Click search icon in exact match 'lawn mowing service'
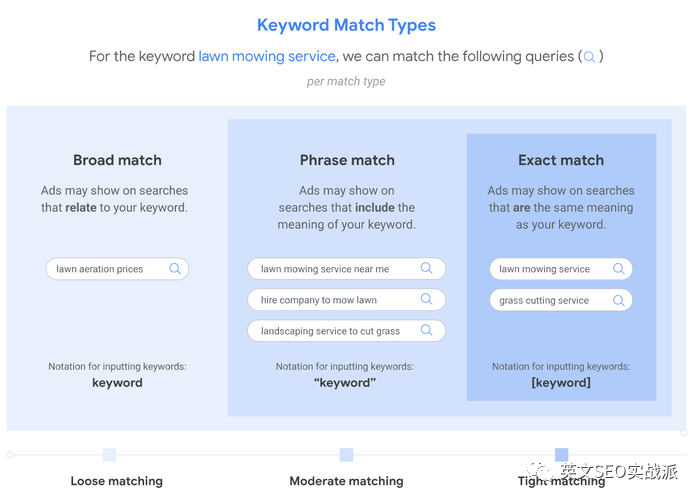The width and height of the screenshot is (700, 502). 618,268
